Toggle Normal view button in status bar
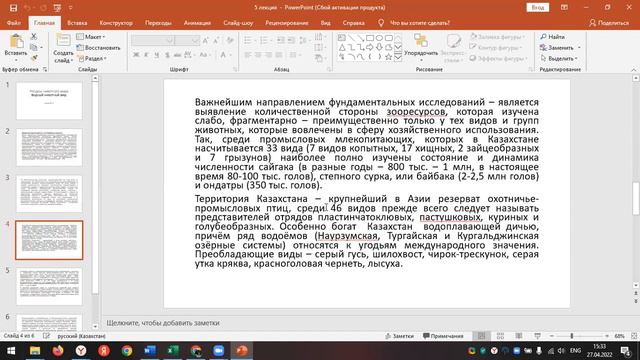The height and width of the screenshot is (360, 640). (482, 336)
